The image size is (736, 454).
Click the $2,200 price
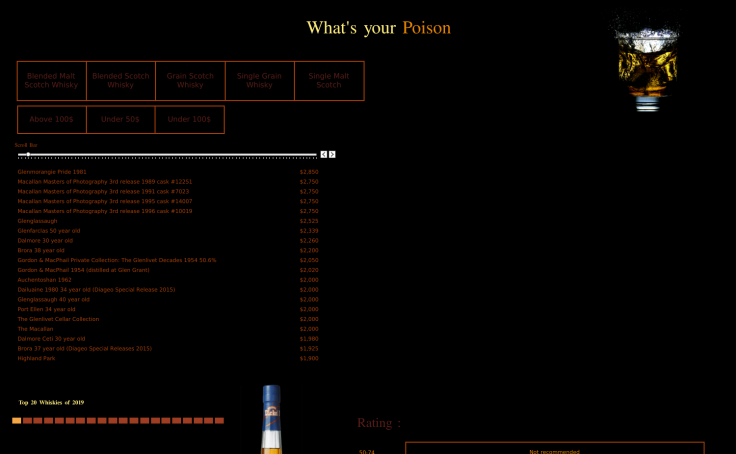pyautogui.click(x=309, y=251)
